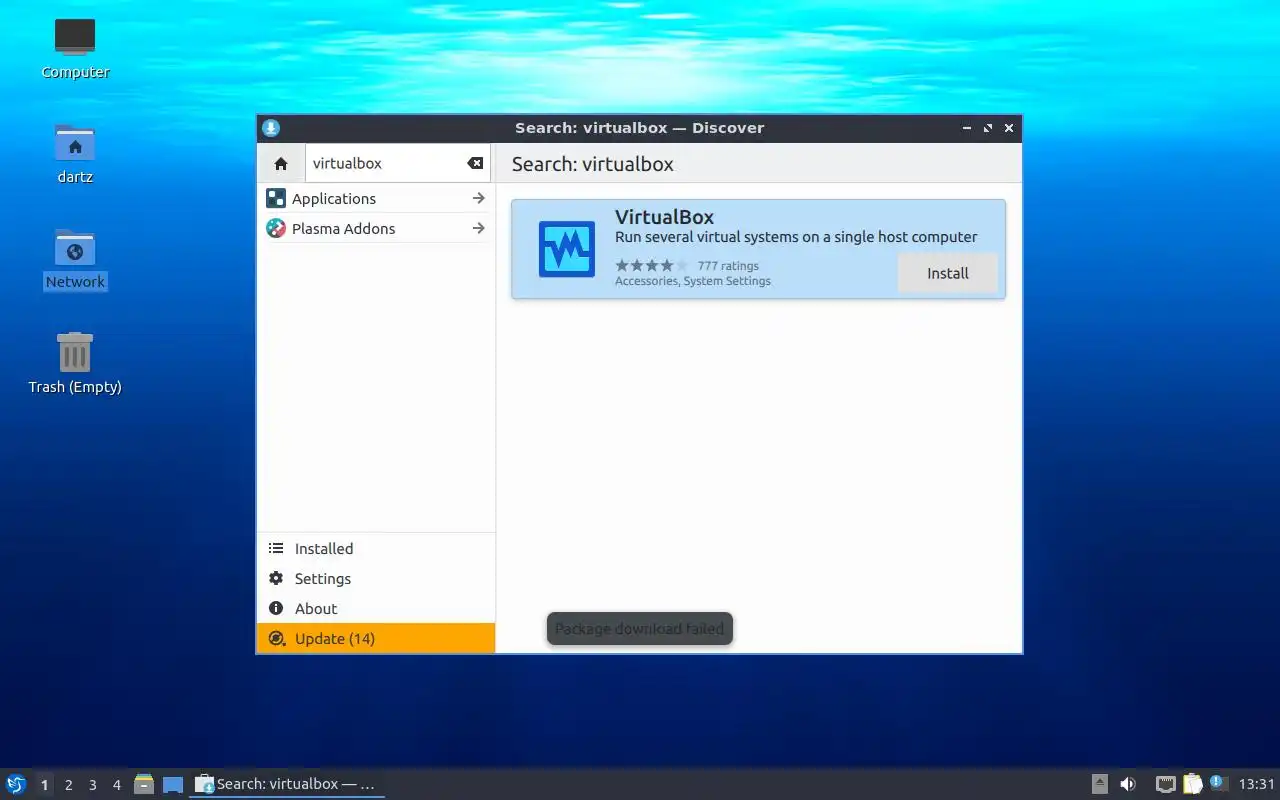1280x800 pixels.
Task: Open file manager from taskbar
Action: pos(144,784)
